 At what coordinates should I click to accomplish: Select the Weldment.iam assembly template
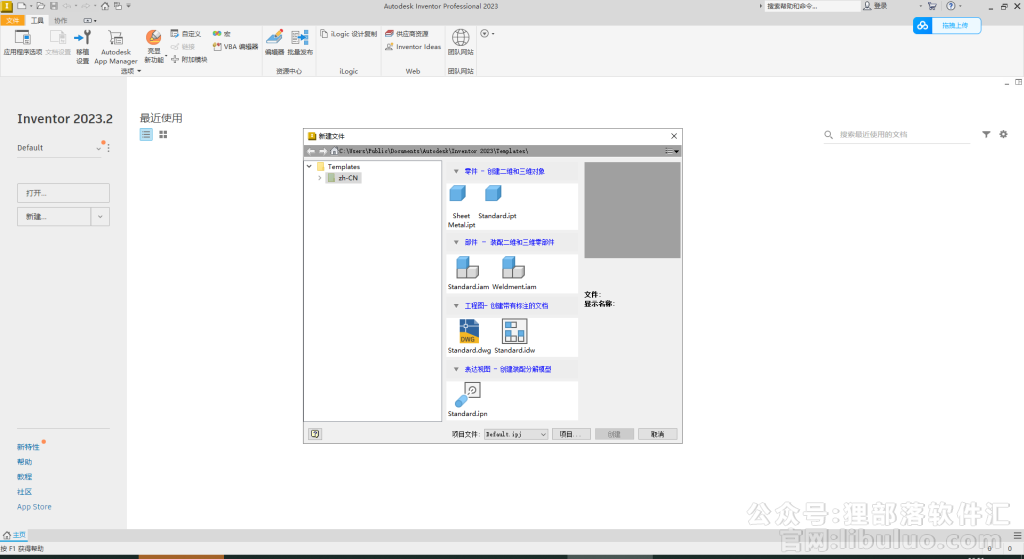(513, 268)
